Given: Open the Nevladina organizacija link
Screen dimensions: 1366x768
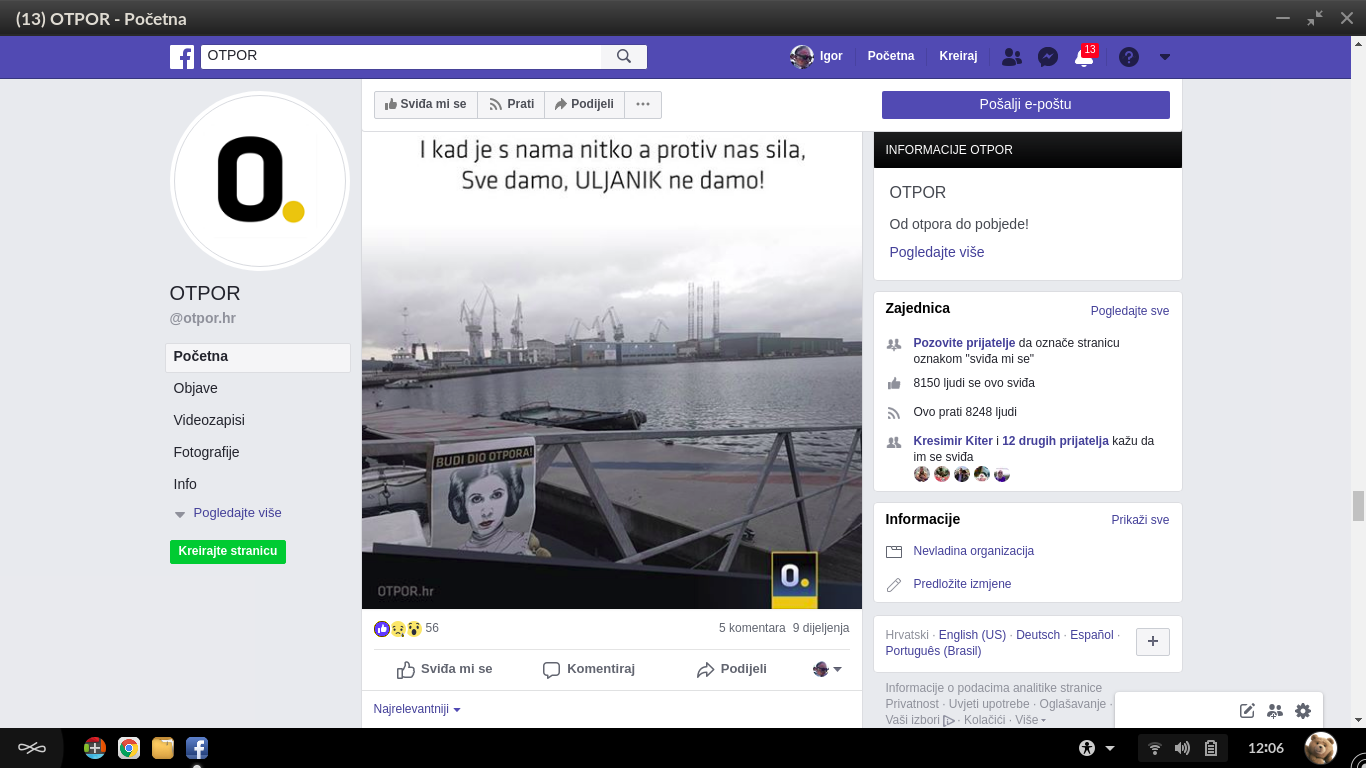Looking at the screenshot, I should click(972, 551).
